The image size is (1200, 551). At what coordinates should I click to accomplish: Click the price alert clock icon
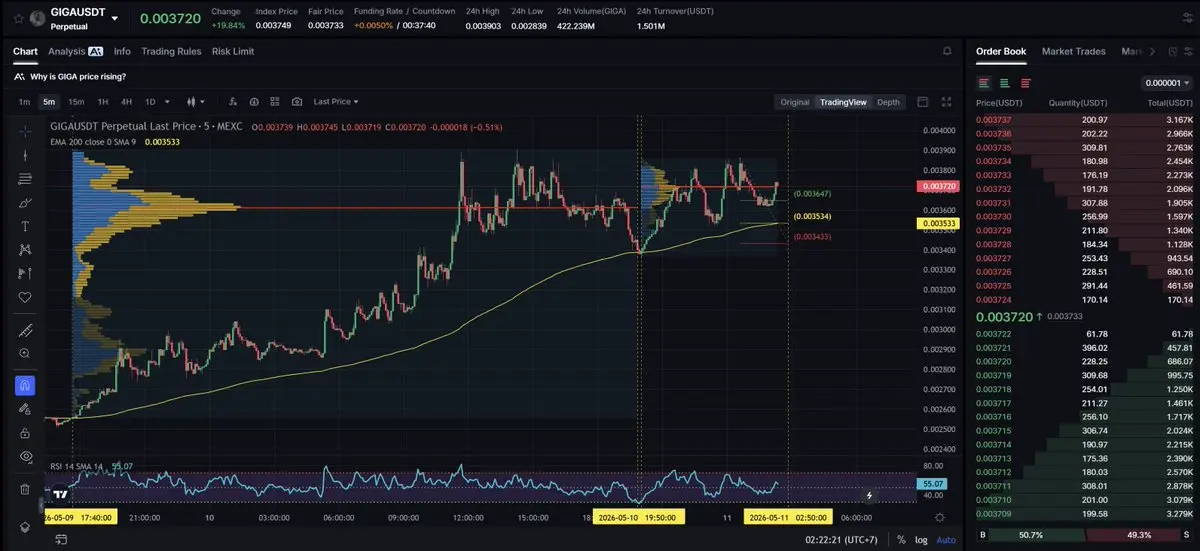(254, 102)
